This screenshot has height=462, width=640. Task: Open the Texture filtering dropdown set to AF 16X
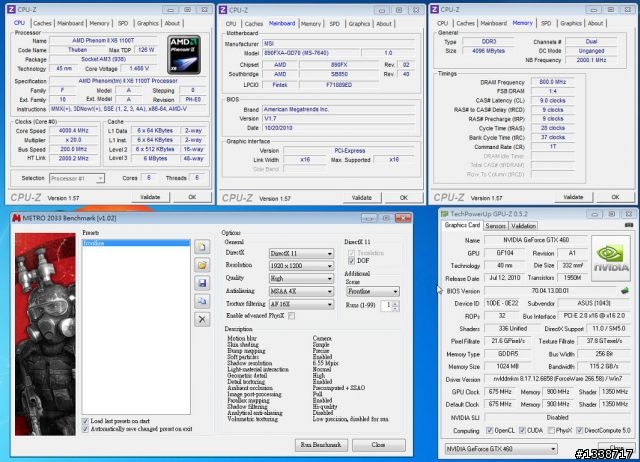pos(301,304)
